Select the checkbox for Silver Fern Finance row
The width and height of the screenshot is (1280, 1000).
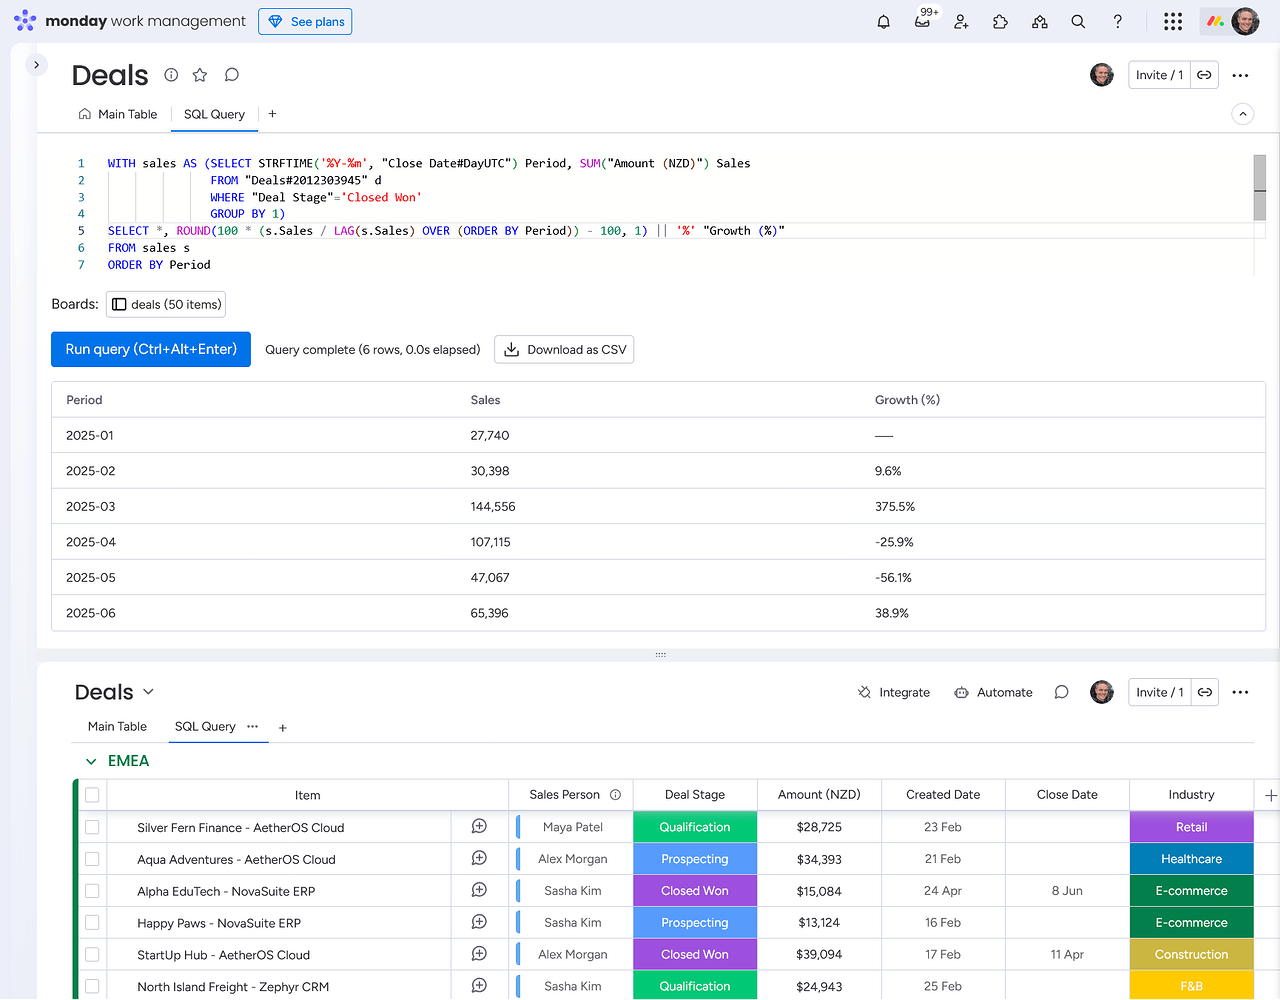[92, 826]
